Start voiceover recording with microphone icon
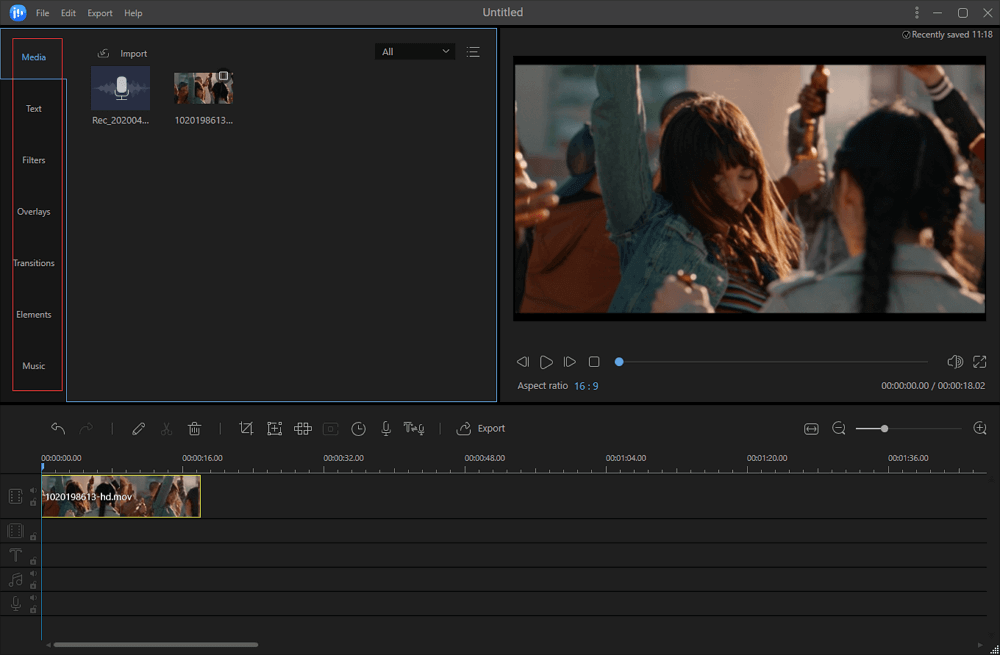 [386, 428]
